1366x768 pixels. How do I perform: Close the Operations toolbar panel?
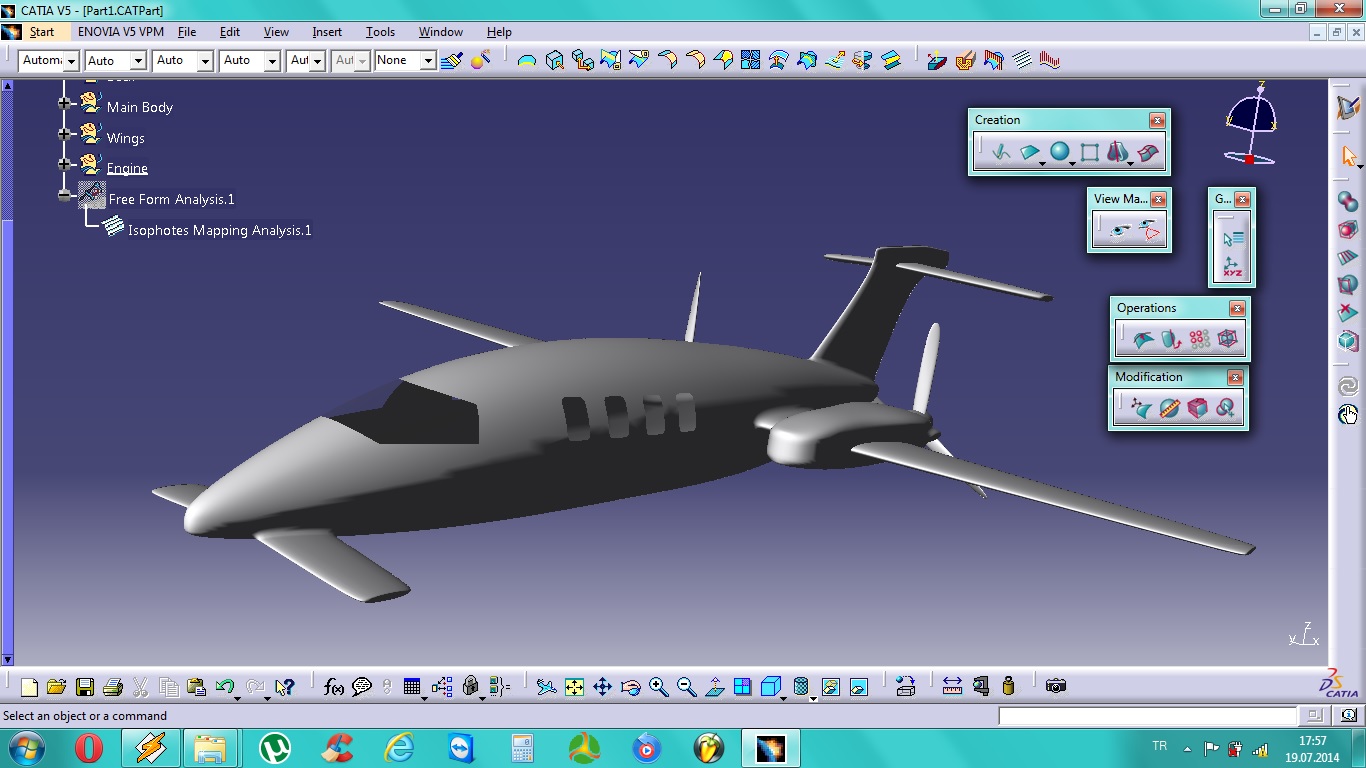1237,308
